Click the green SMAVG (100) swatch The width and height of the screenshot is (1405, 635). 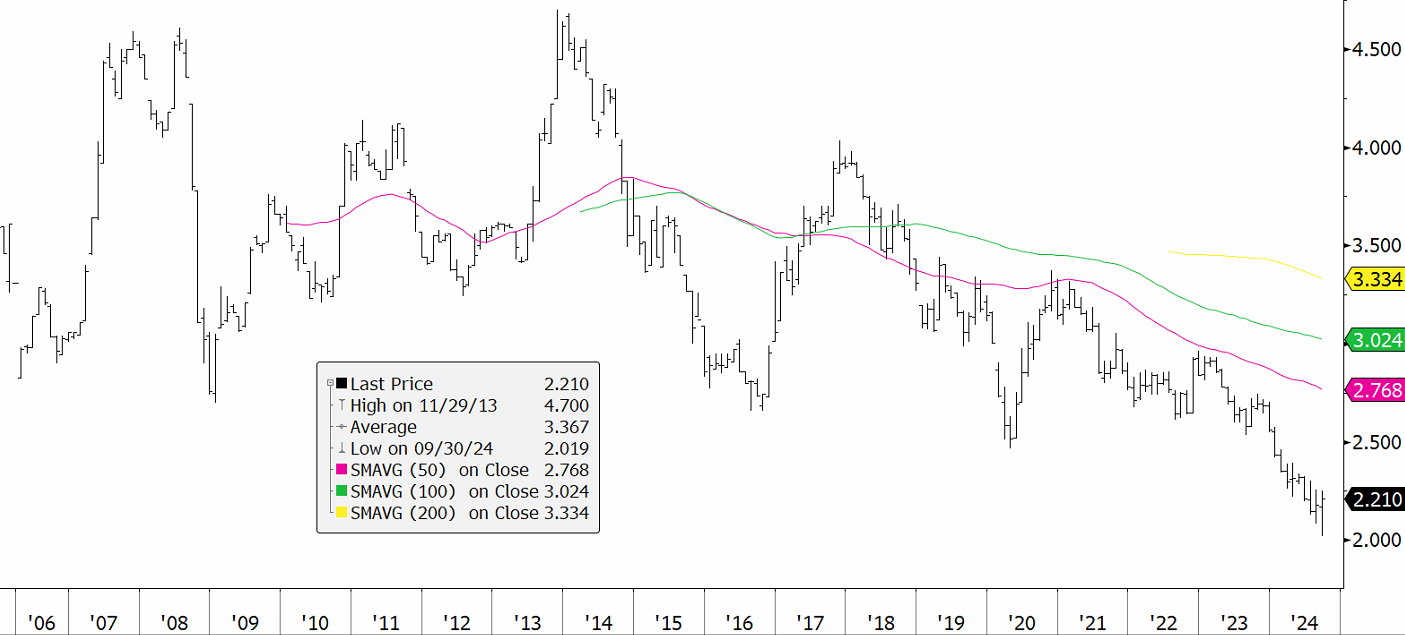click(x=341, y=491)
